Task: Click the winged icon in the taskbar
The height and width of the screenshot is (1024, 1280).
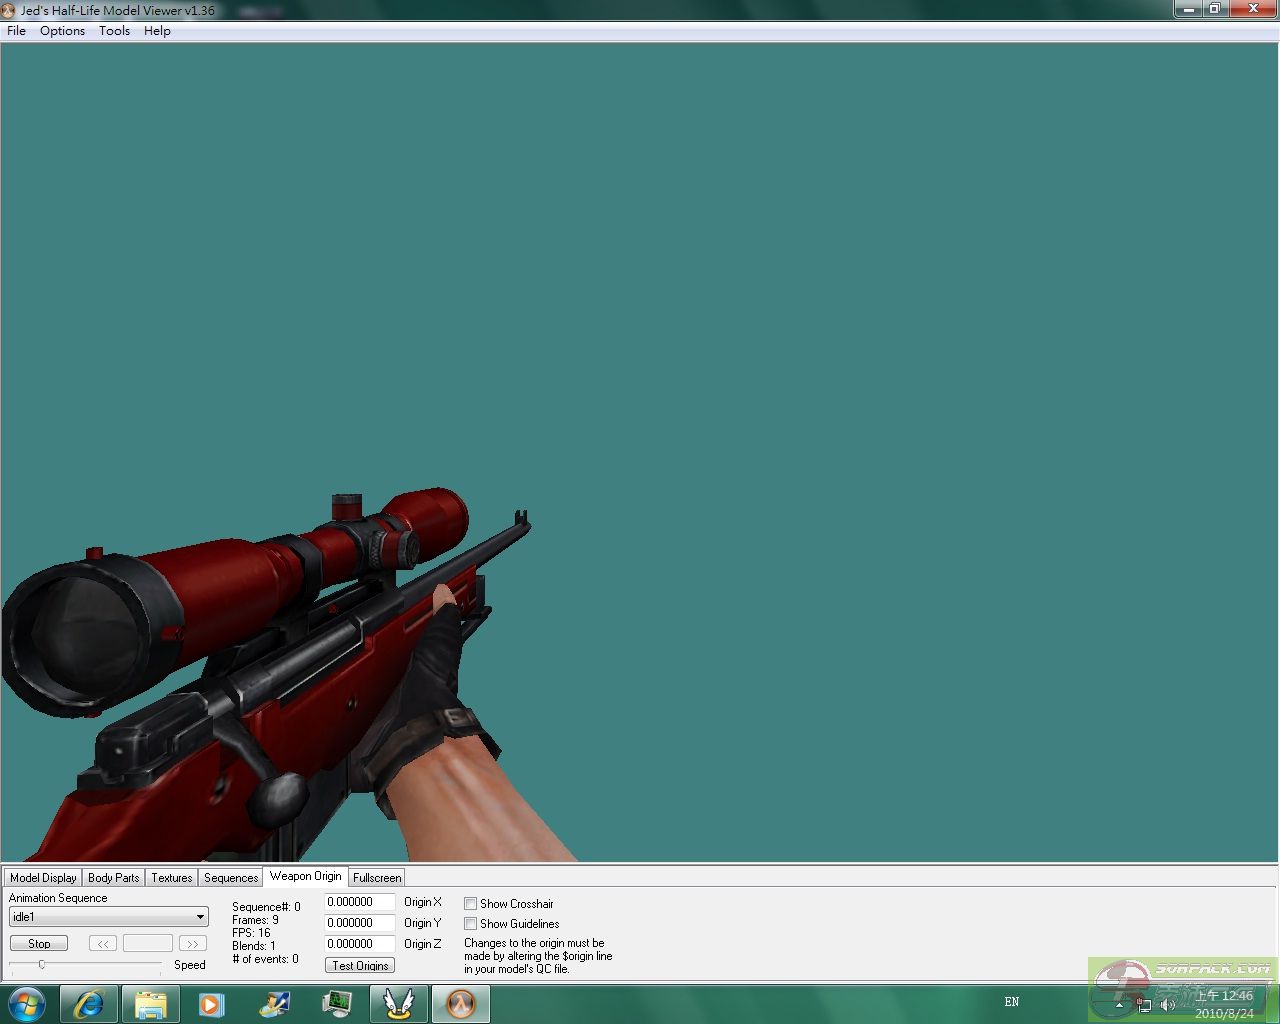Action: (398, 1004)
